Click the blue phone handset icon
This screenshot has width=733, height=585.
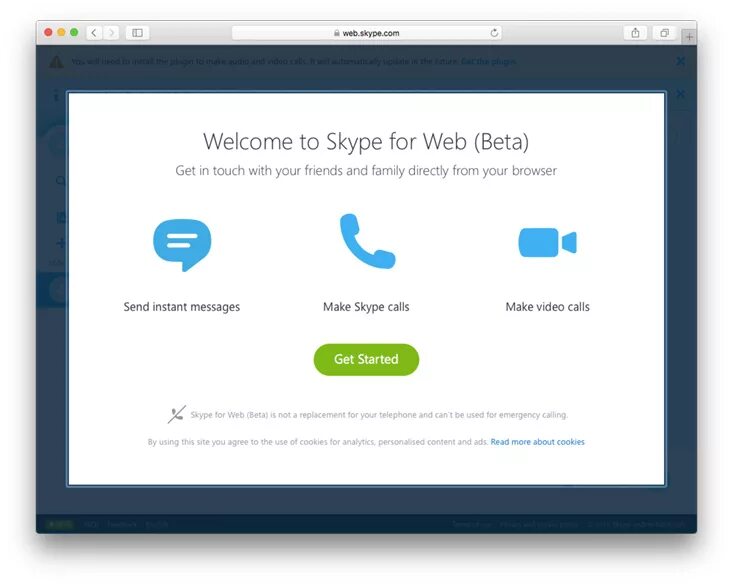[367, 241]
